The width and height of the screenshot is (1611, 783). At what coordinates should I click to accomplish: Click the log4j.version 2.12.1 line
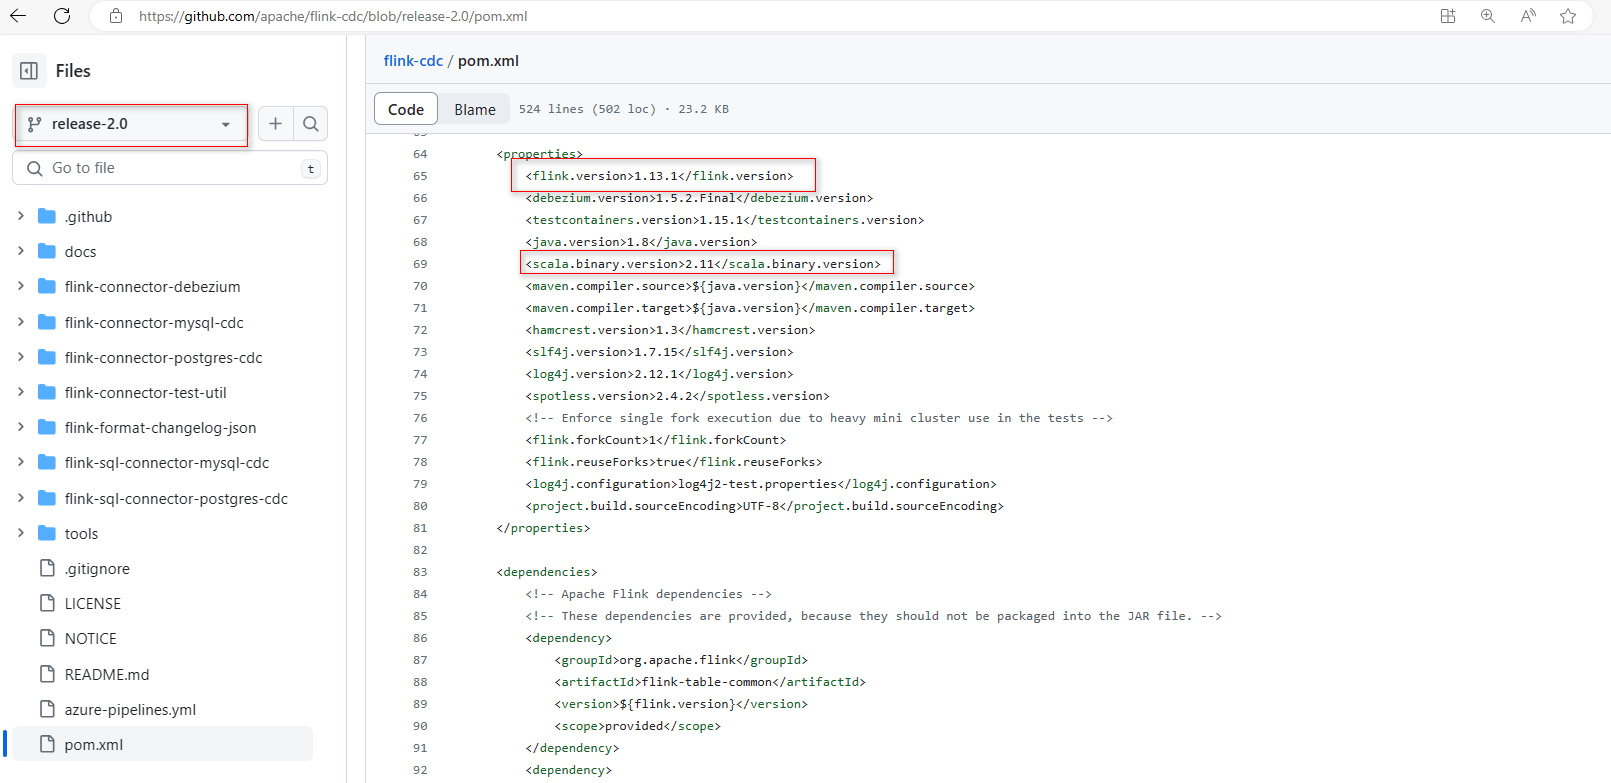coord(659,374)
